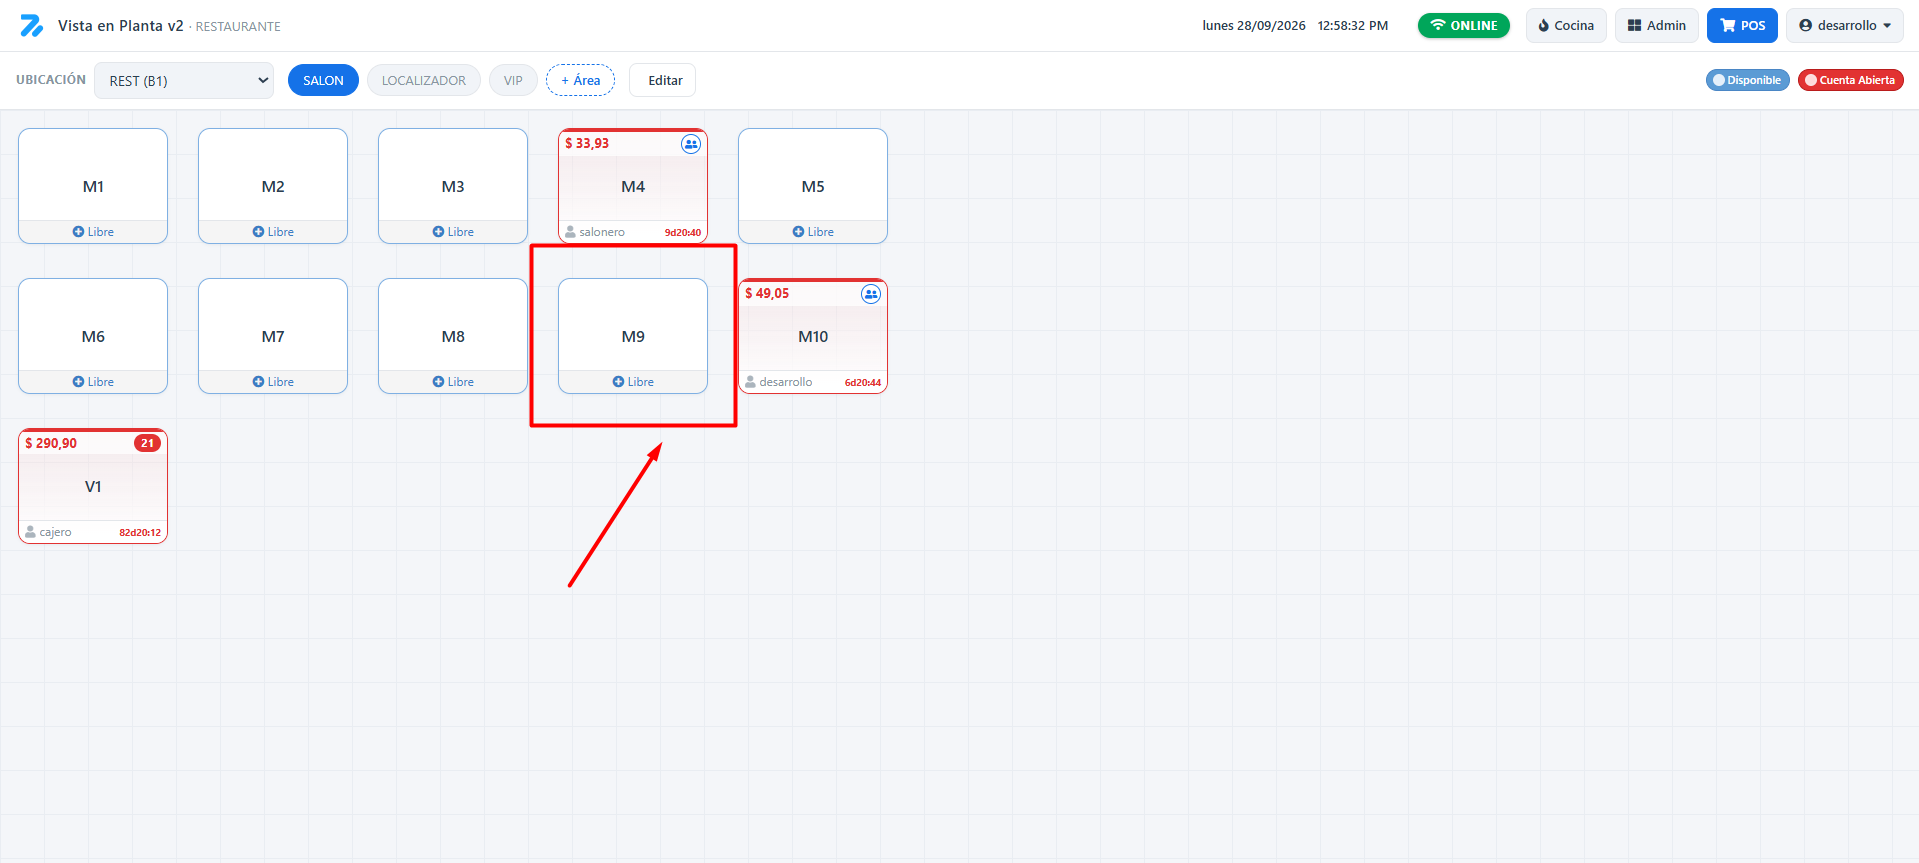Click the 6d20:44 timer on M10
Image resolution: width=1919 pixels, height=863 pixels.
[863, 383]
